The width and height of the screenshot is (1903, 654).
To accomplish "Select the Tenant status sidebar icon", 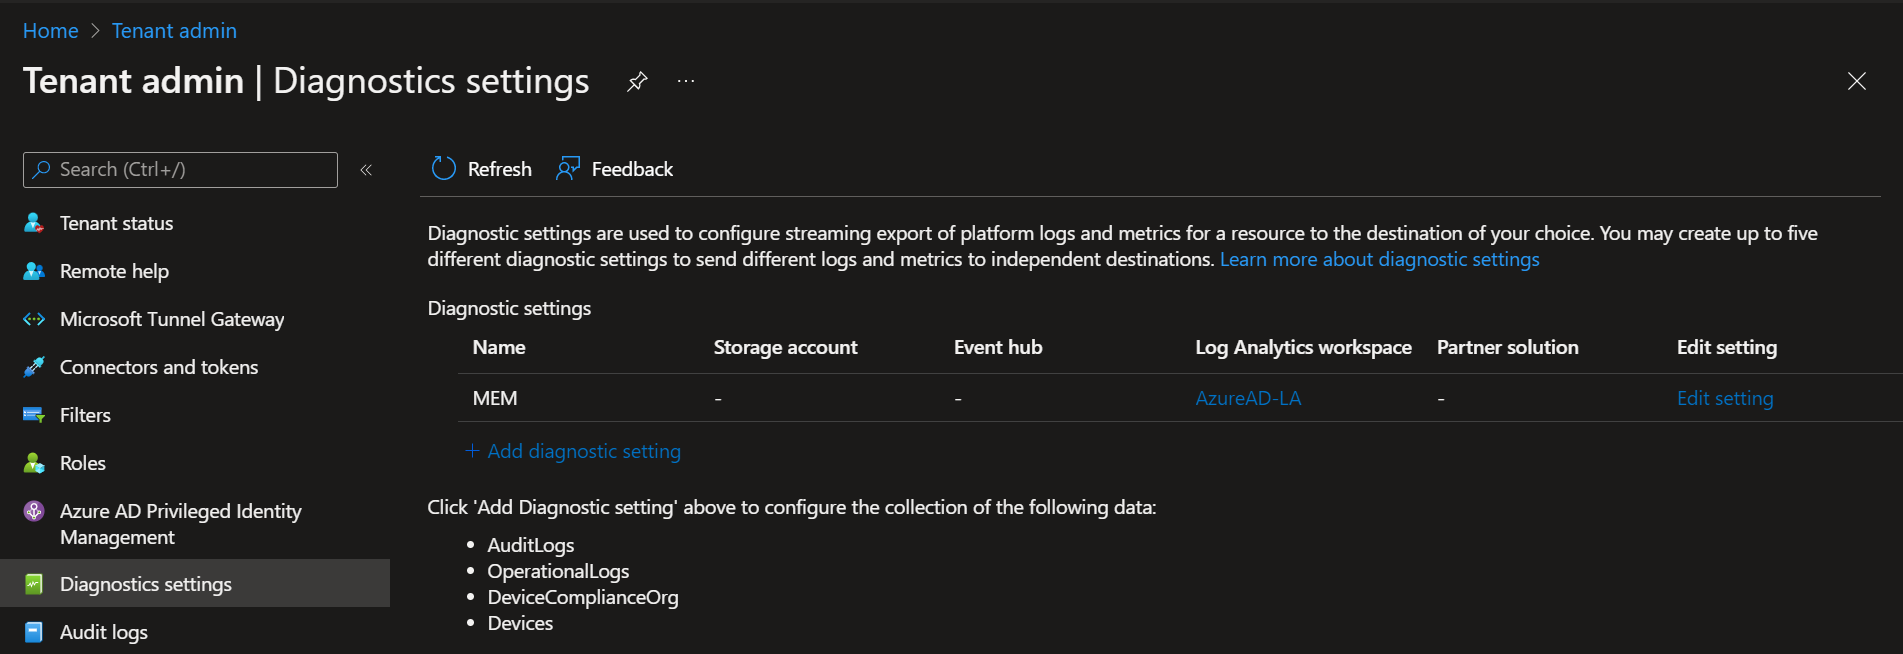I will [x=34, y=223].
